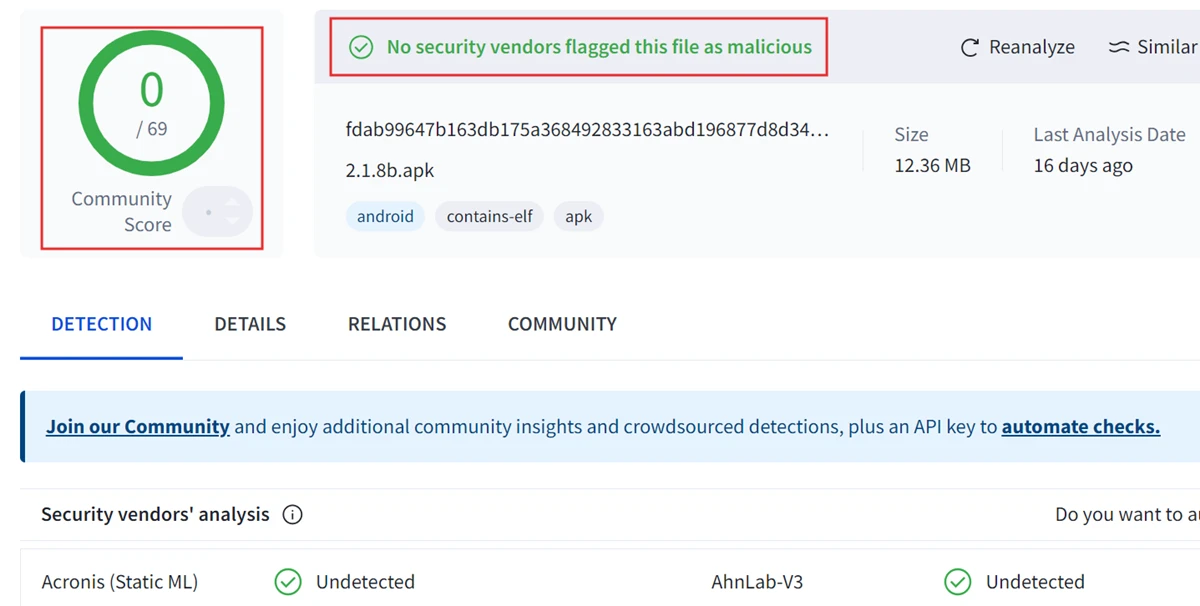Upvote using the community score up arrow
The height and width of the screenshot is (606, 1200).
coord(233,203)
